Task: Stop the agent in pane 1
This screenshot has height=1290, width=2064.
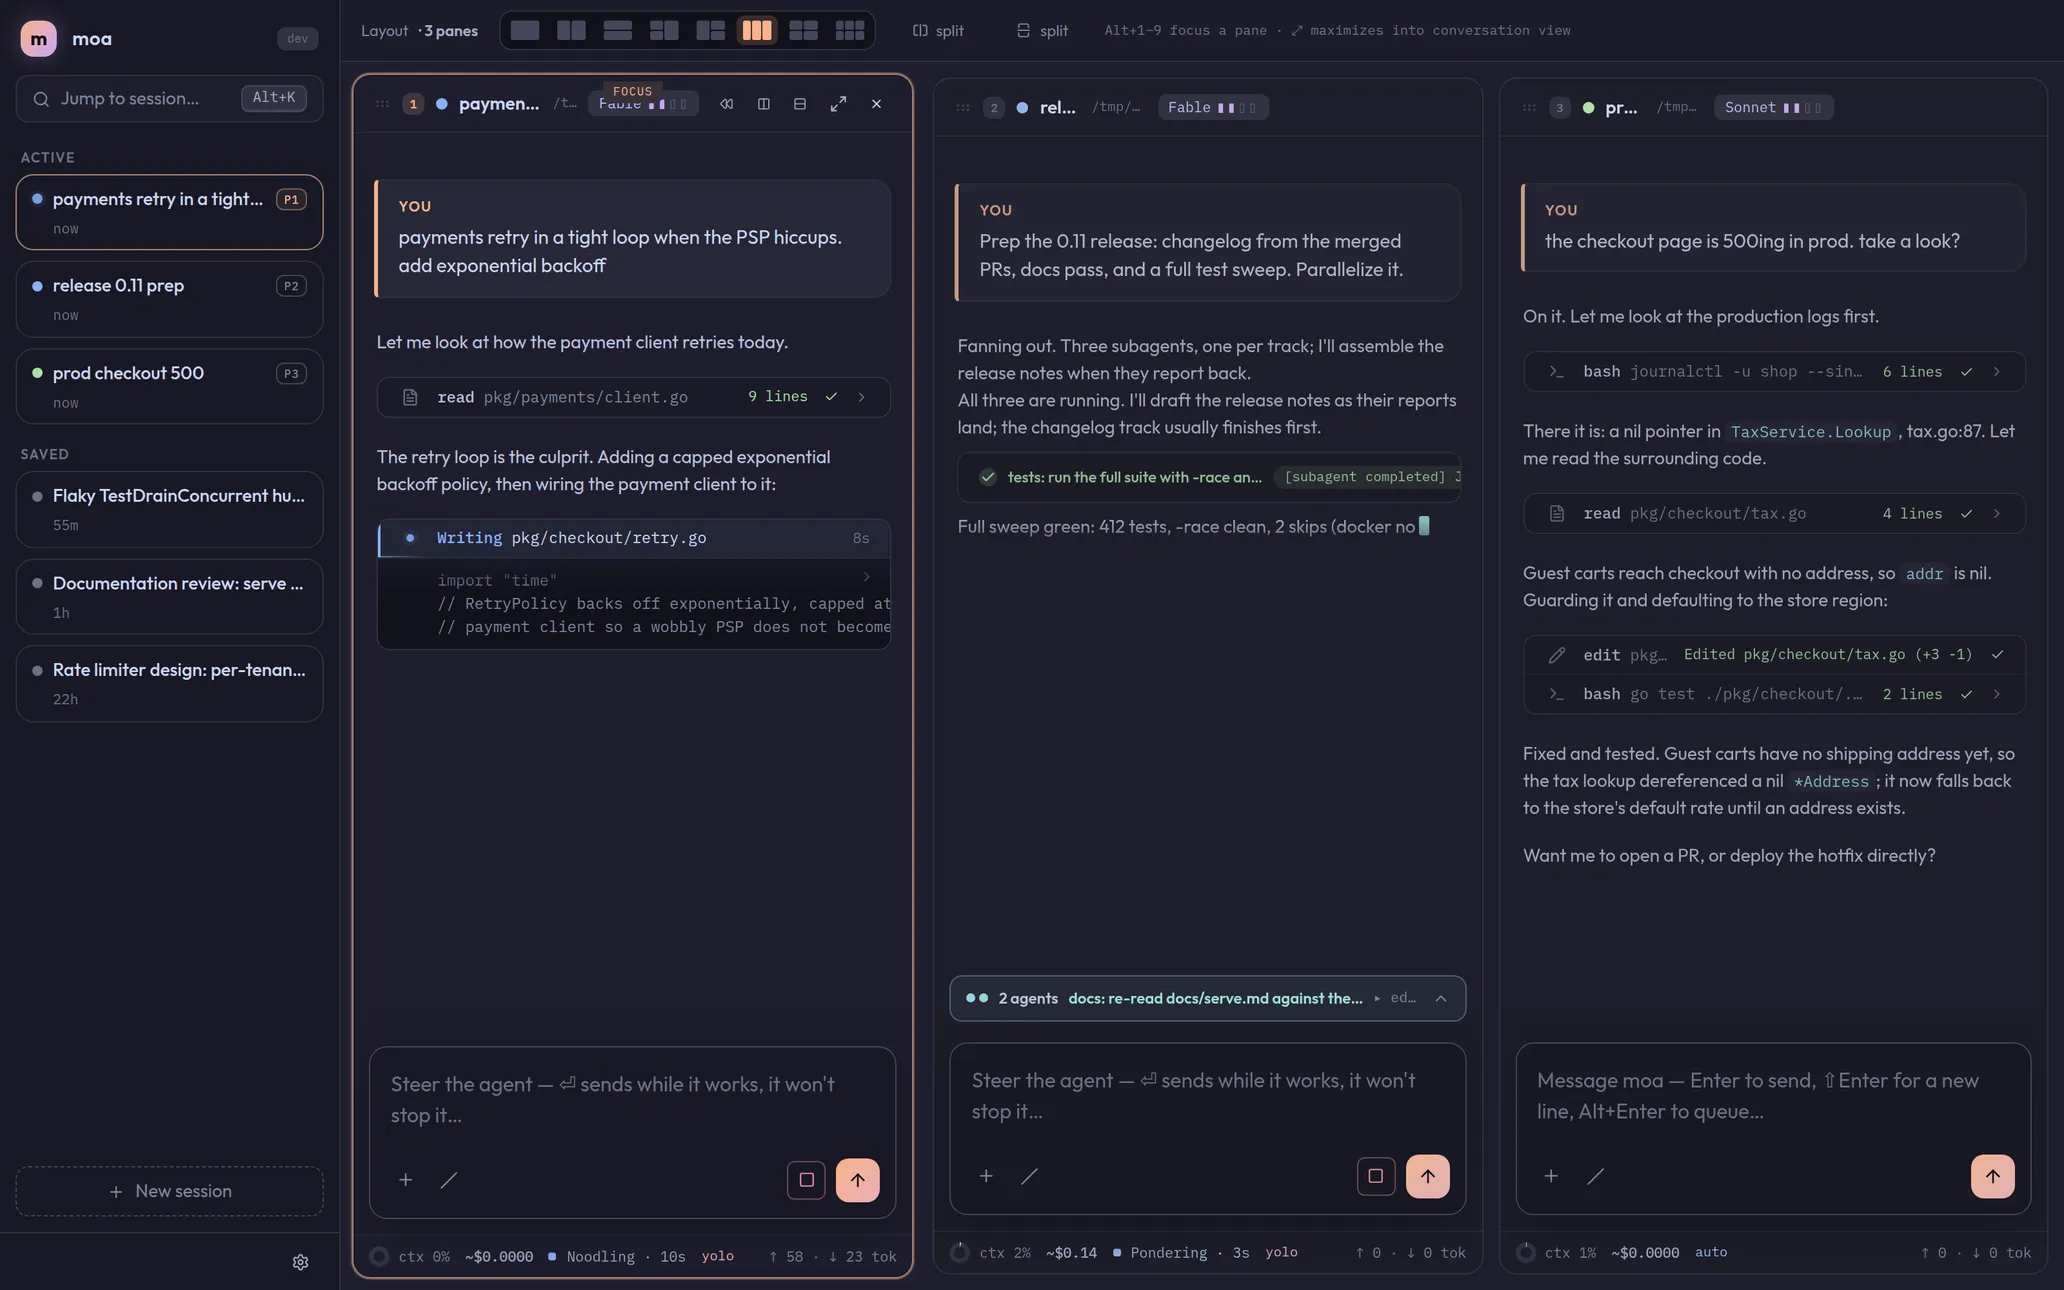Action: [x=806, y=1180]
